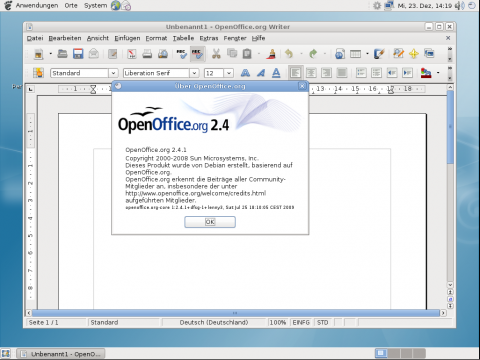
Task: Run the Spellcheck icon
Action: 182,54
